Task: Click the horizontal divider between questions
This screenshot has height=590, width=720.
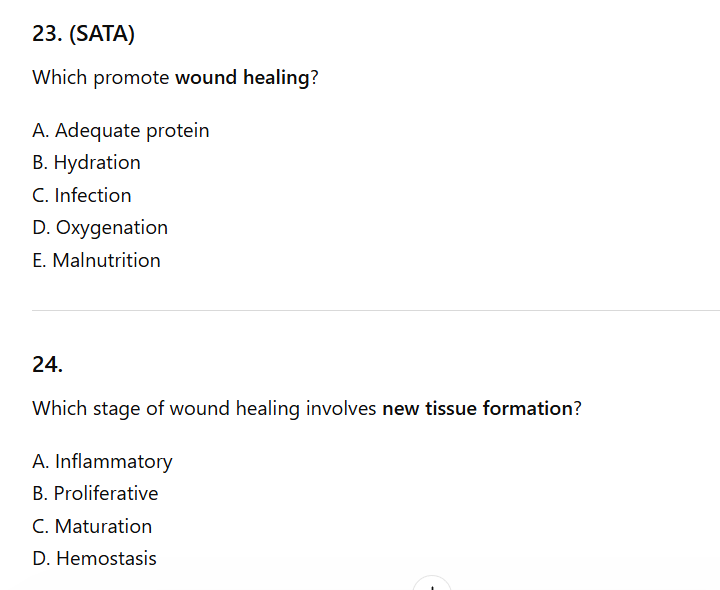Action: tap(375, 310)
